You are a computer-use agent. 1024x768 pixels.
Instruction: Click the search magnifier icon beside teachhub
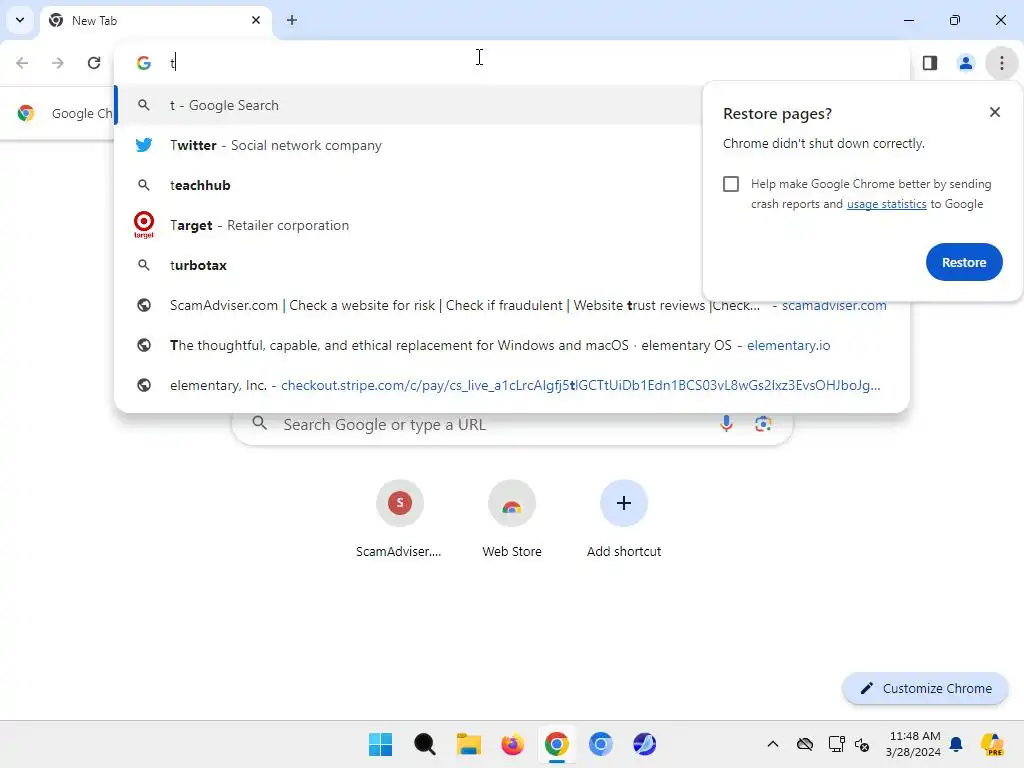[144, 185]
